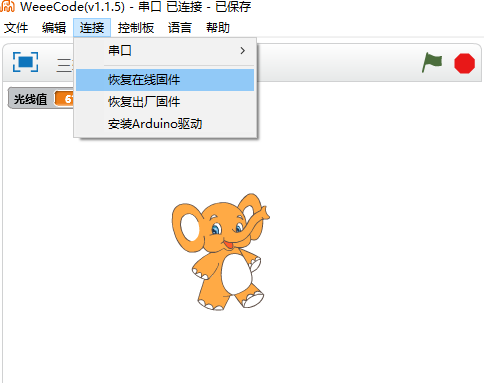The height and width of the screenshot is (383, 484).
Task: Open the 语言 menu
Action: [x=180, y=28]
